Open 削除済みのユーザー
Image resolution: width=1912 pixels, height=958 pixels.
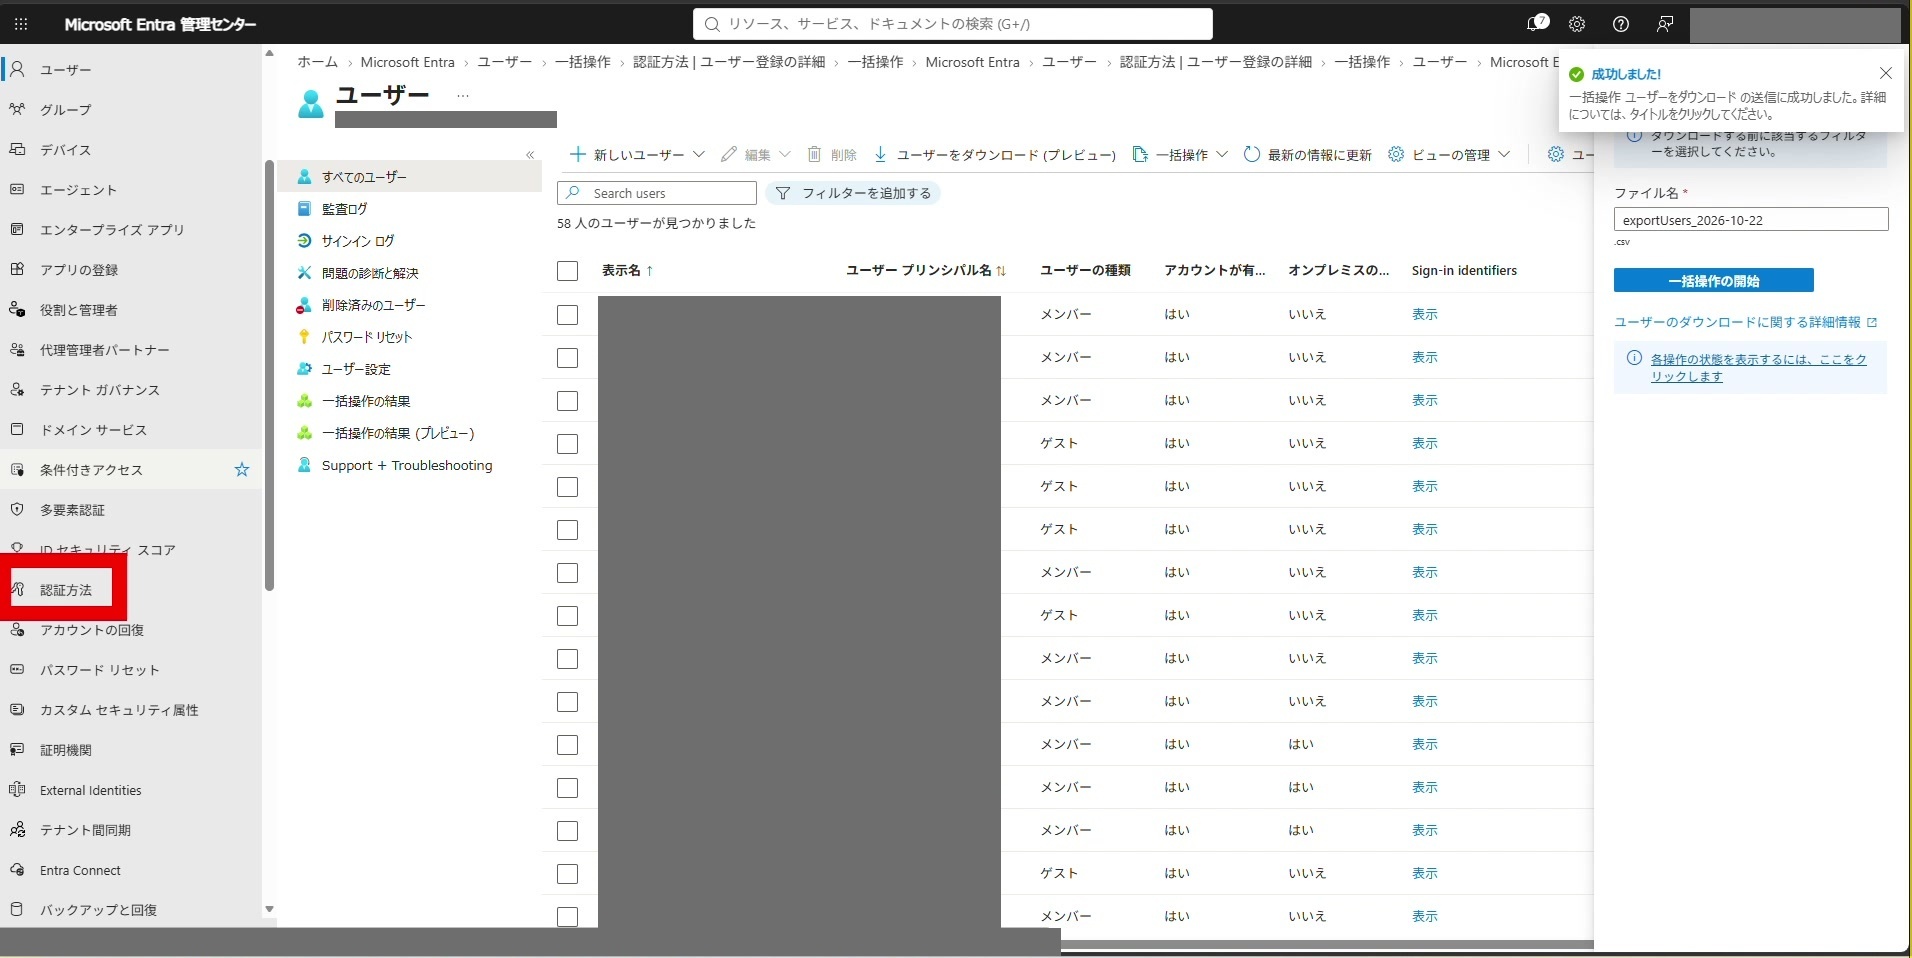pyautogui.click(x=373, y=305)
